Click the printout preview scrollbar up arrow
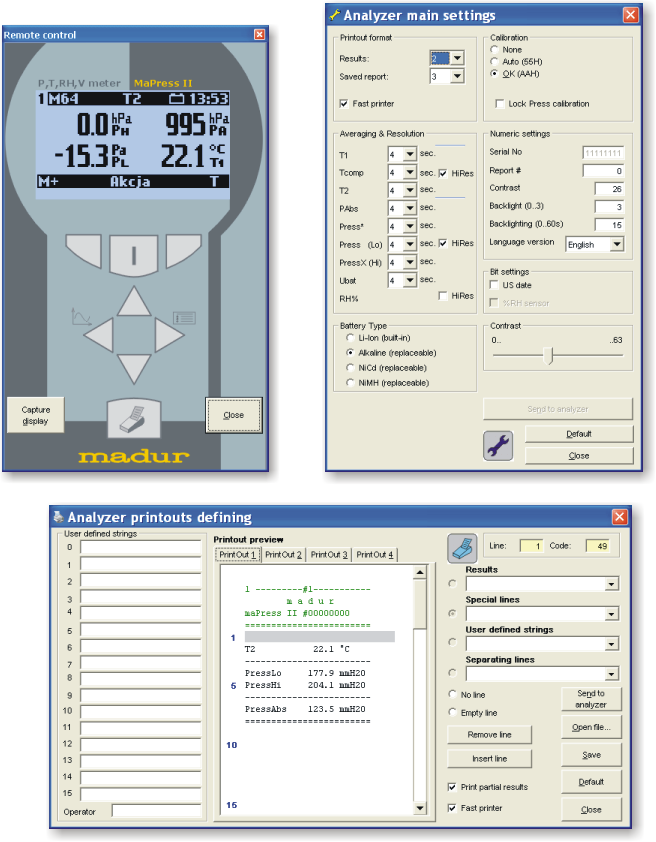Image resolution: width=656 pixels, height=842 pixels. 420,573
